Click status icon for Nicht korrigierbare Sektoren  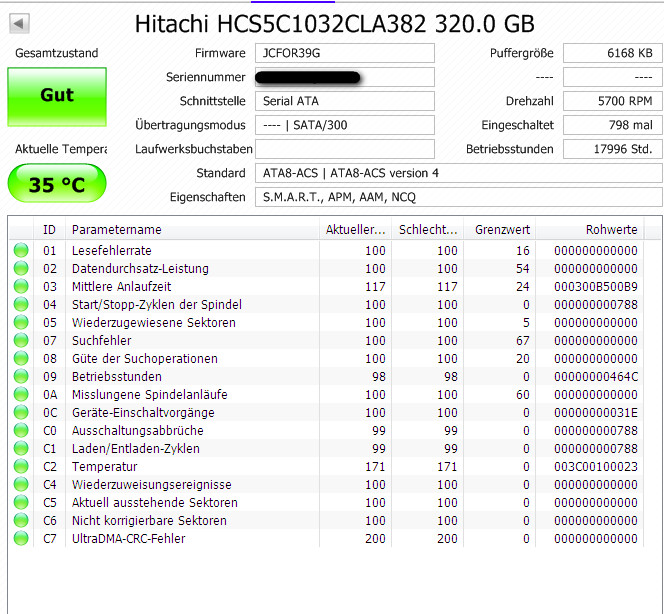click(21, 520)
